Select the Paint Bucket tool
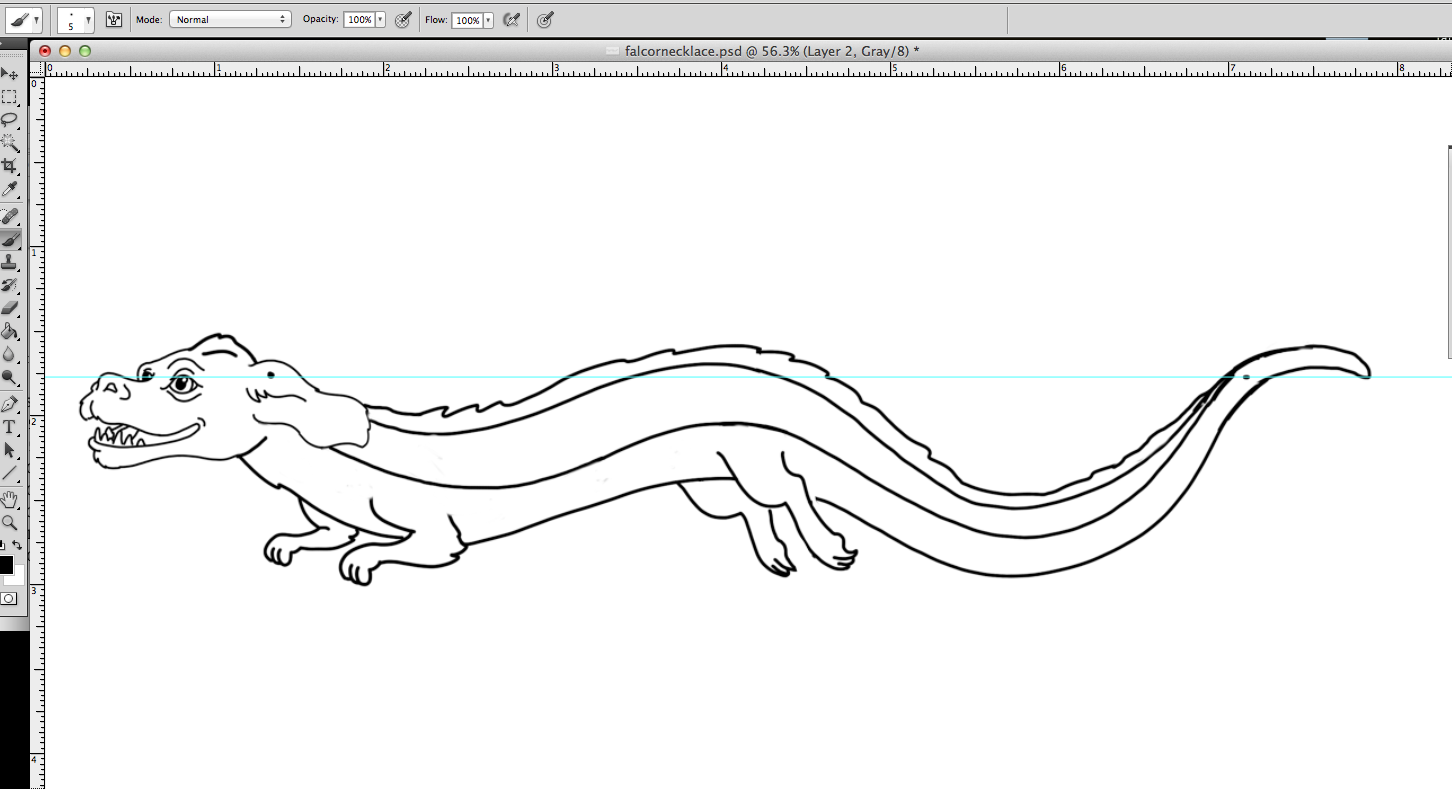 click(10, 331)
